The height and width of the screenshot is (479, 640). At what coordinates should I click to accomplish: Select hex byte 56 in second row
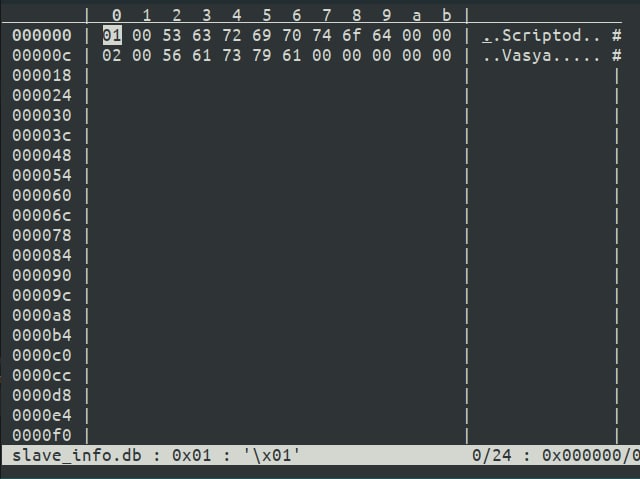[x=171, y=55]
